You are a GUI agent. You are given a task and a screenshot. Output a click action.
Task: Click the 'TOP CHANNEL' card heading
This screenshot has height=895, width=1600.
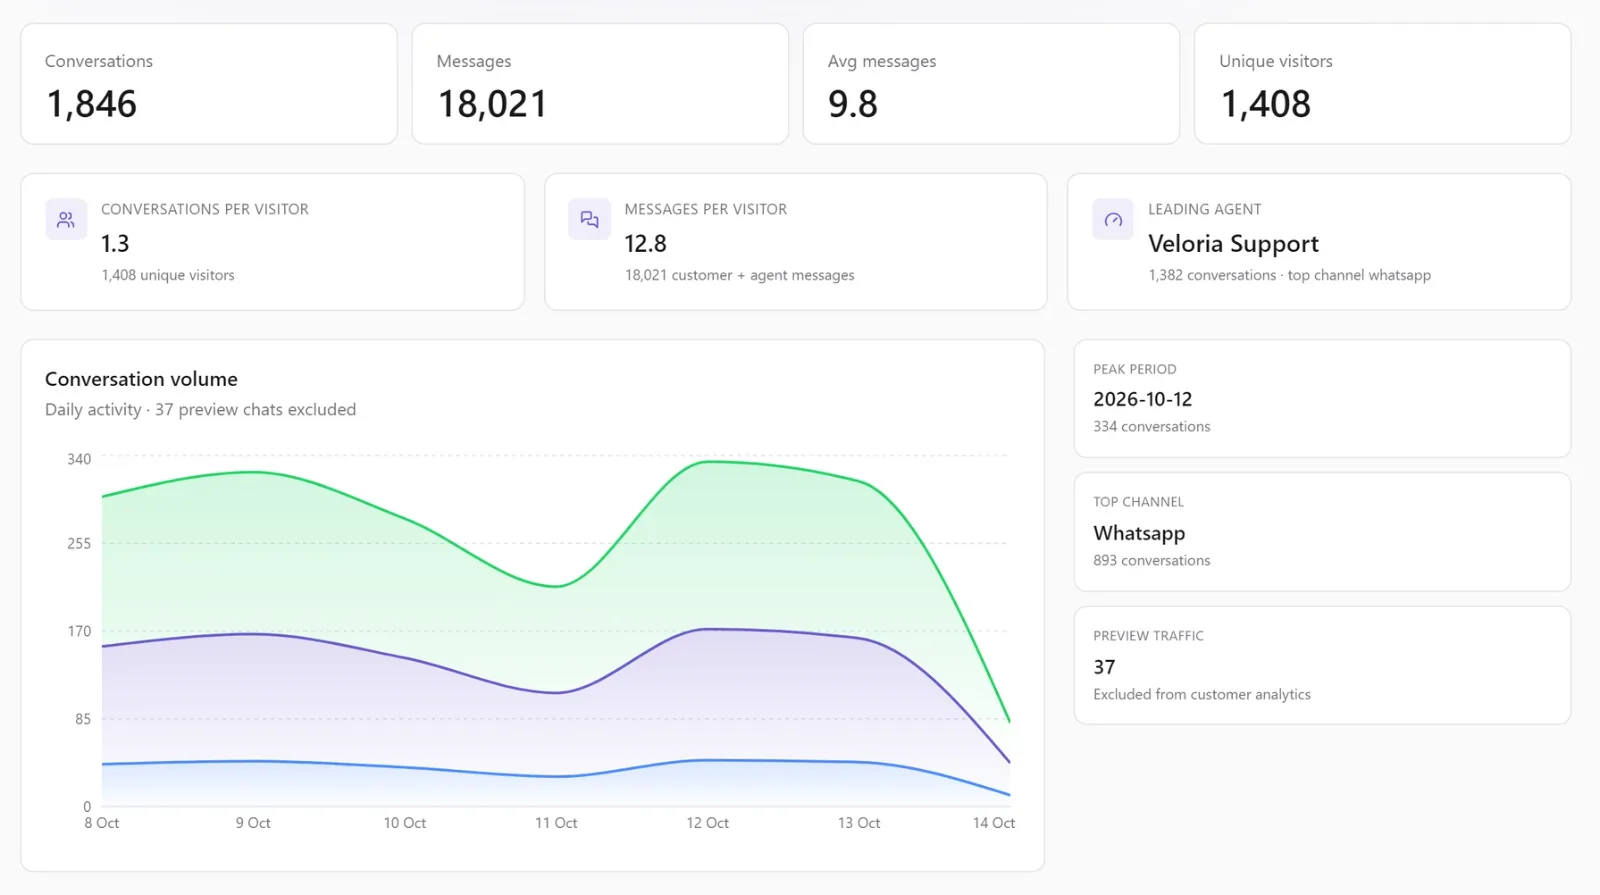click(x=1139, y=502)
